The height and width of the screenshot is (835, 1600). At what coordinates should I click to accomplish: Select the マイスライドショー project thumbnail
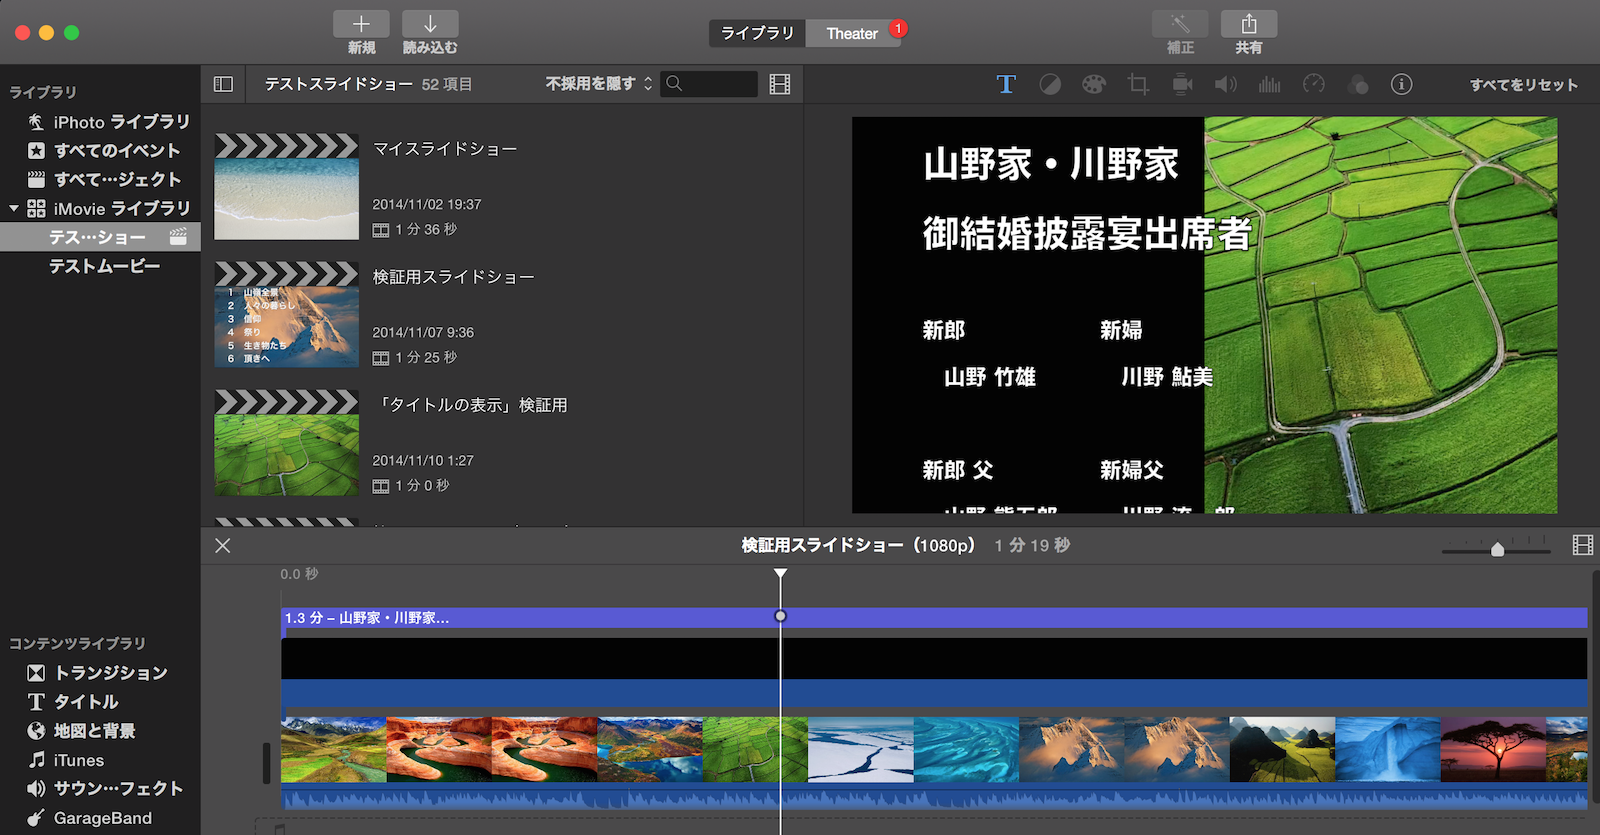point(287,188)
